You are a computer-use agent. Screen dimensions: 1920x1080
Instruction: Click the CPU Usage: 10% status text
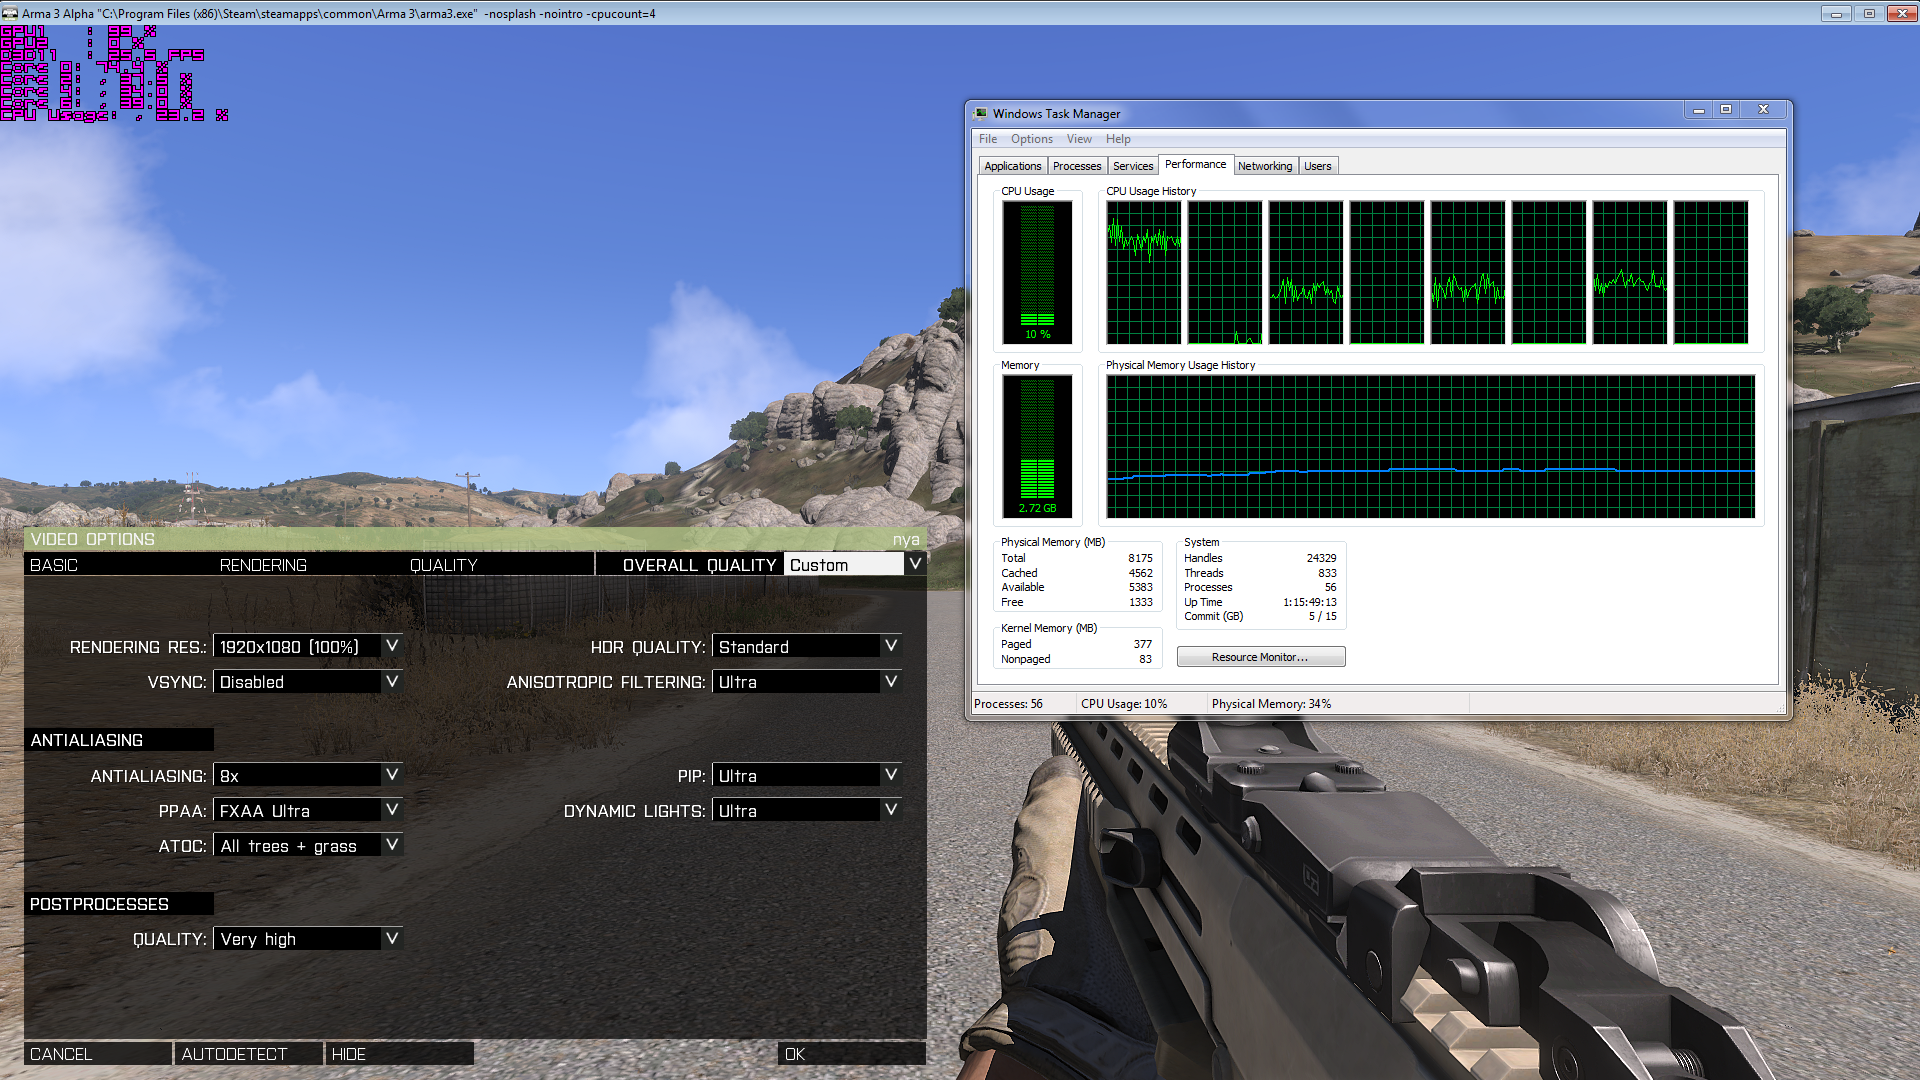(x=1124, y=704)
